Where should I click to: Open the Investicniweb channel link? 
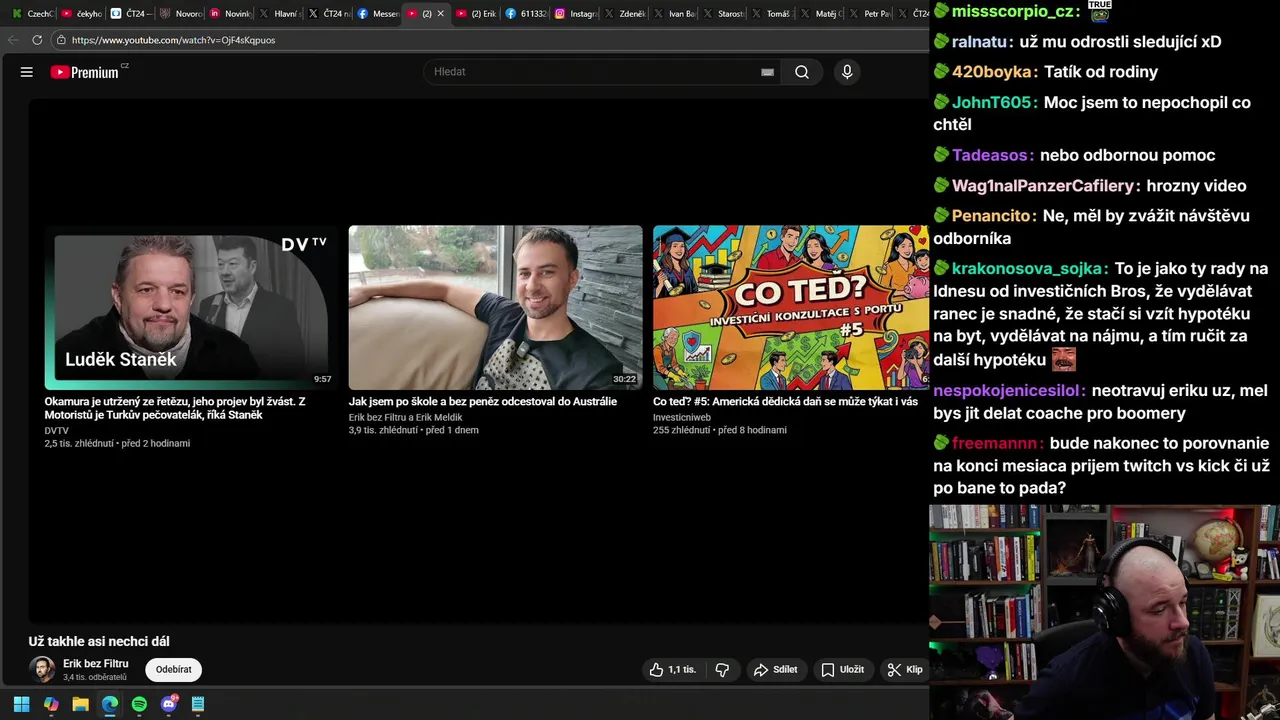[x=682, y=418]
